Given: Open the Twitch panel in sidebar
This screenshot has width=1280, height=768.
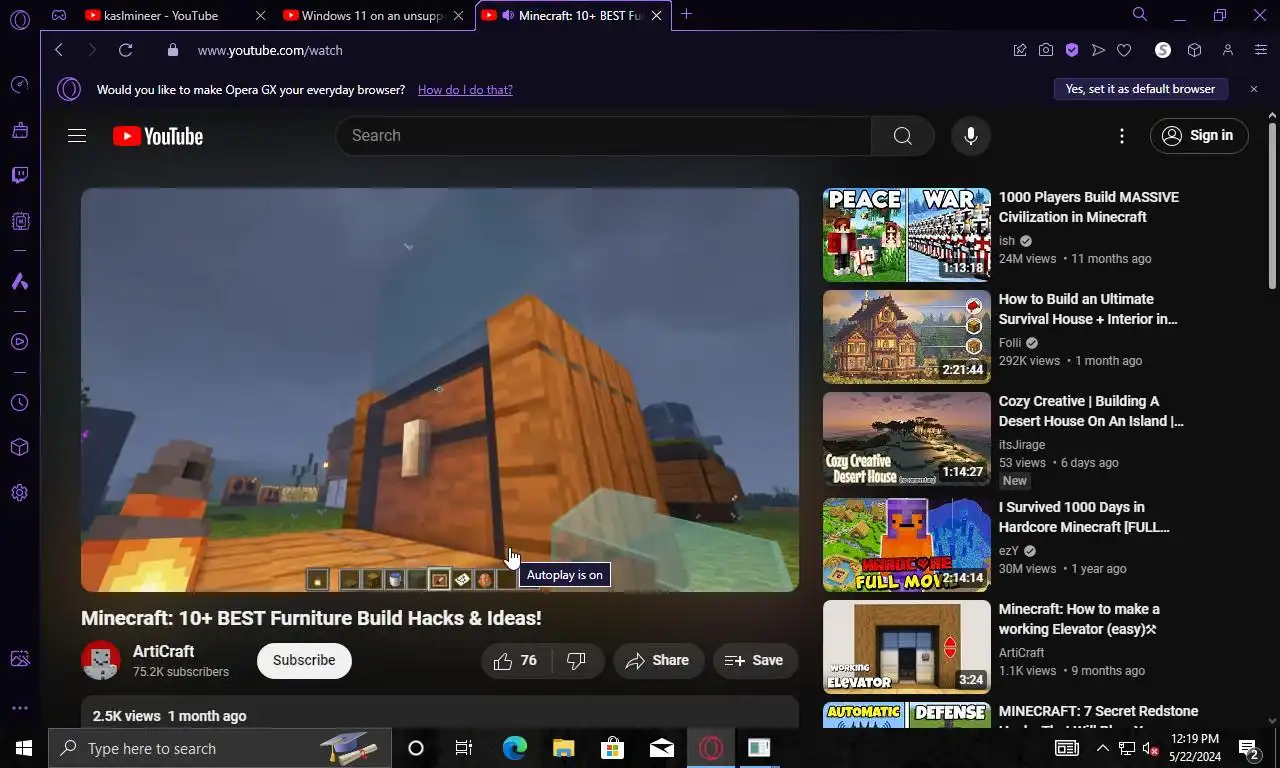Looking at the screenshot, I should [x=20, y=176].
